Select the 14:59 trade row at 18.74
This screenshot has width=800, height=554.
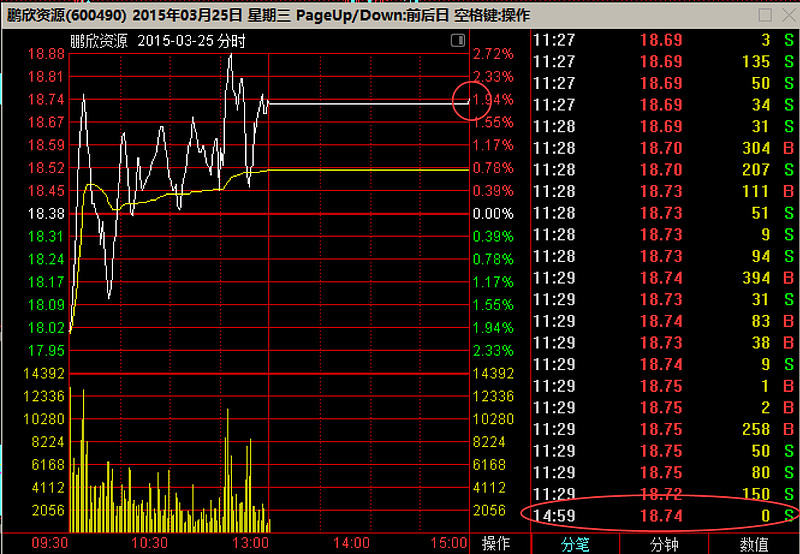pos(660,515)
